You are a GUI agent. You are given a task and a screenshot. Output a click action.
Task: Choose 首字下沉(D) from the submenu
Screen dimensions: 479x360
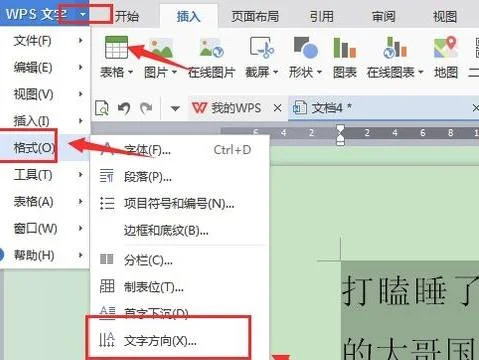[x=180, y=313]
